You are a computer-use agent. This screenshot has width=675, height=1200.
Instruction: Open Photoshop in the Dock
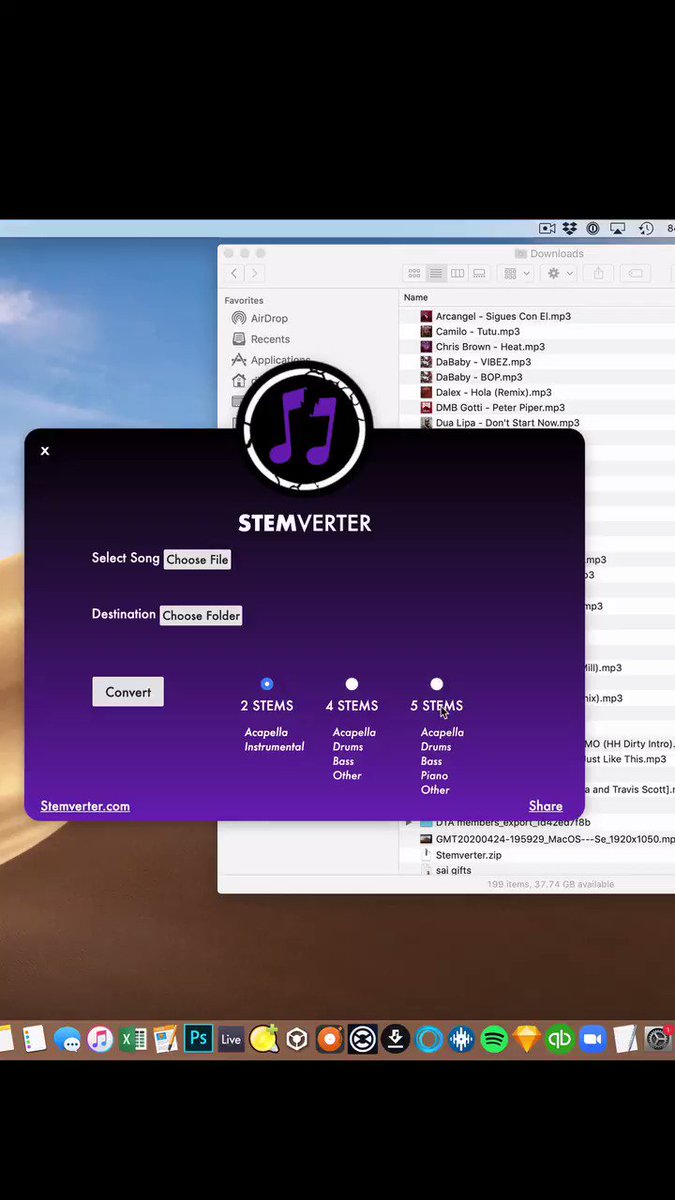point(198,1039)
